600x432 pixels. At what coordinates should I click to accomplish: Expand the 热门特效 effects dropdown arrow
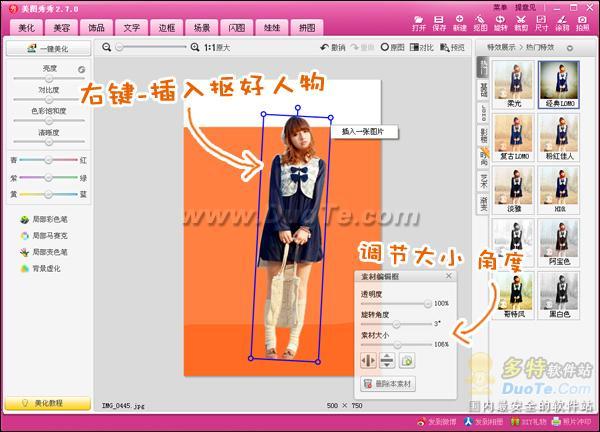coord(570,48)
